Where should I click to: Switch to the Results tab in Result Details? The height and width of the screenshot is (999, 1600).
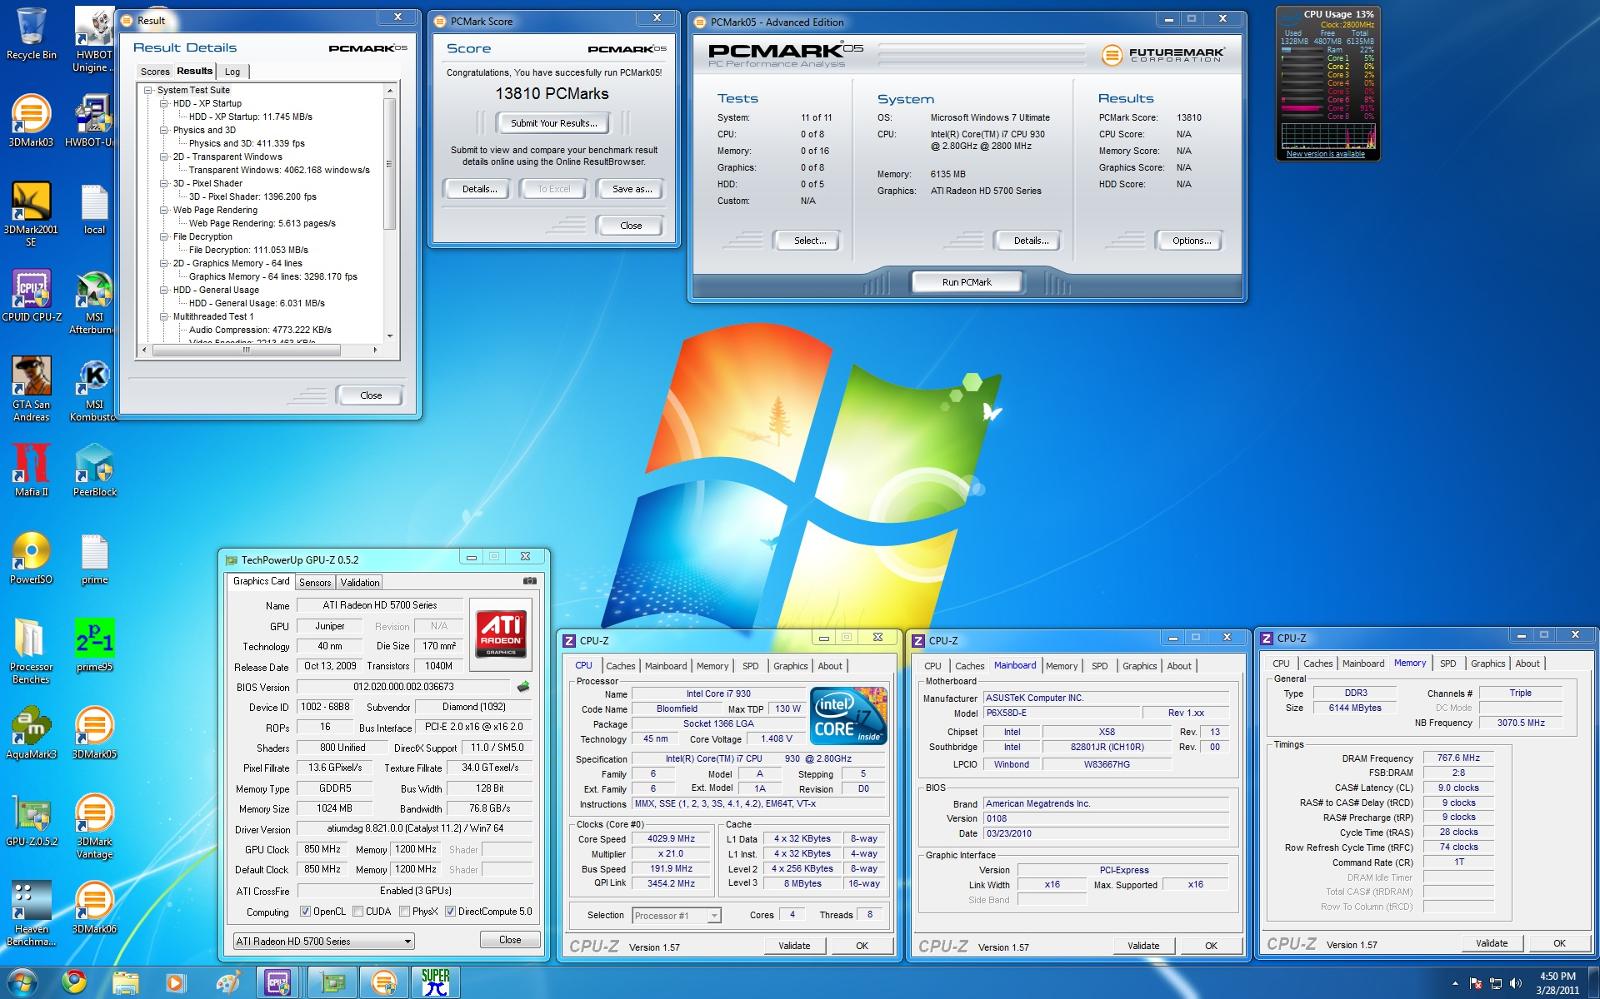coord(195,71)
